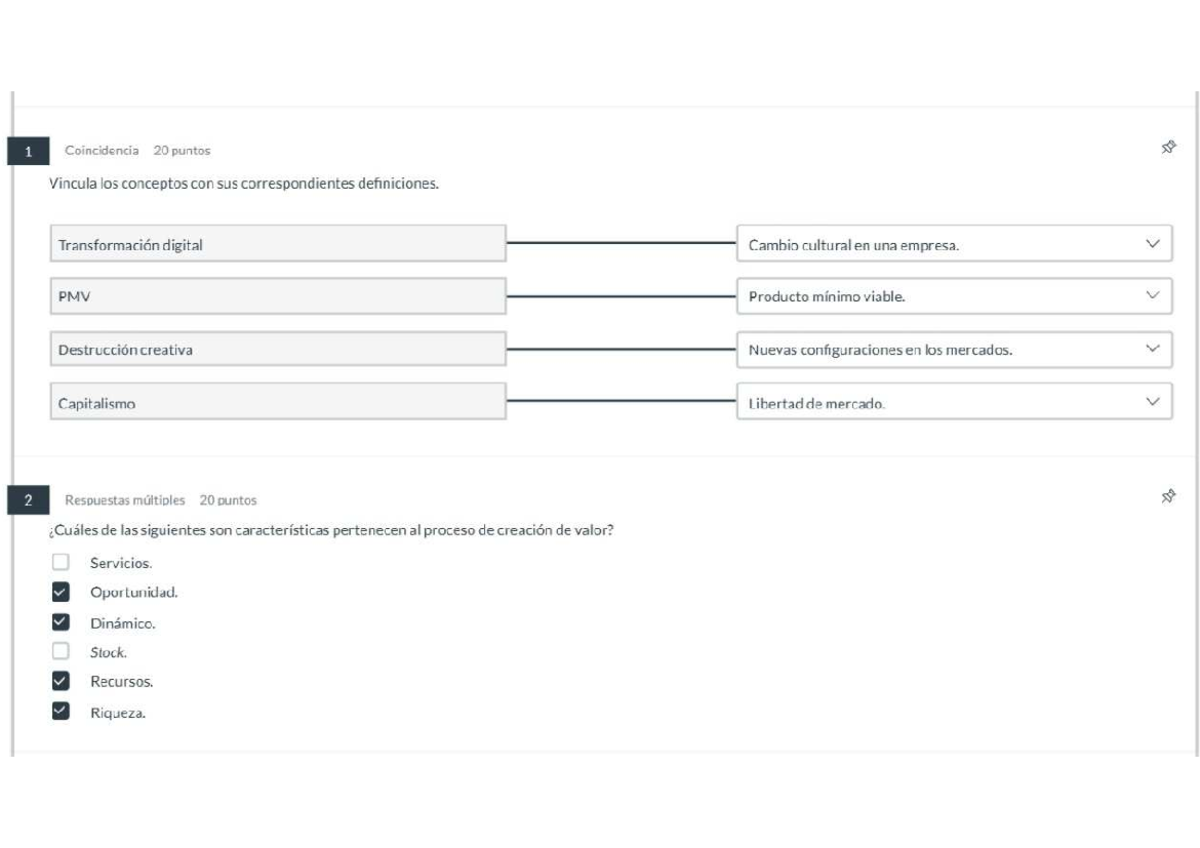Select the question number 1 badge

(28, 151)
